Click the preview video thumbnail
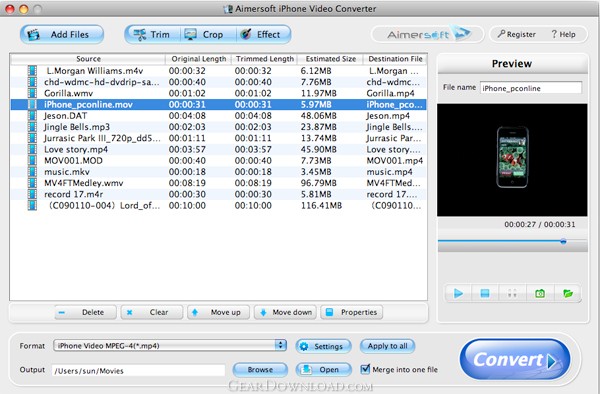600x394 pixels. click(x=512, y=160)
